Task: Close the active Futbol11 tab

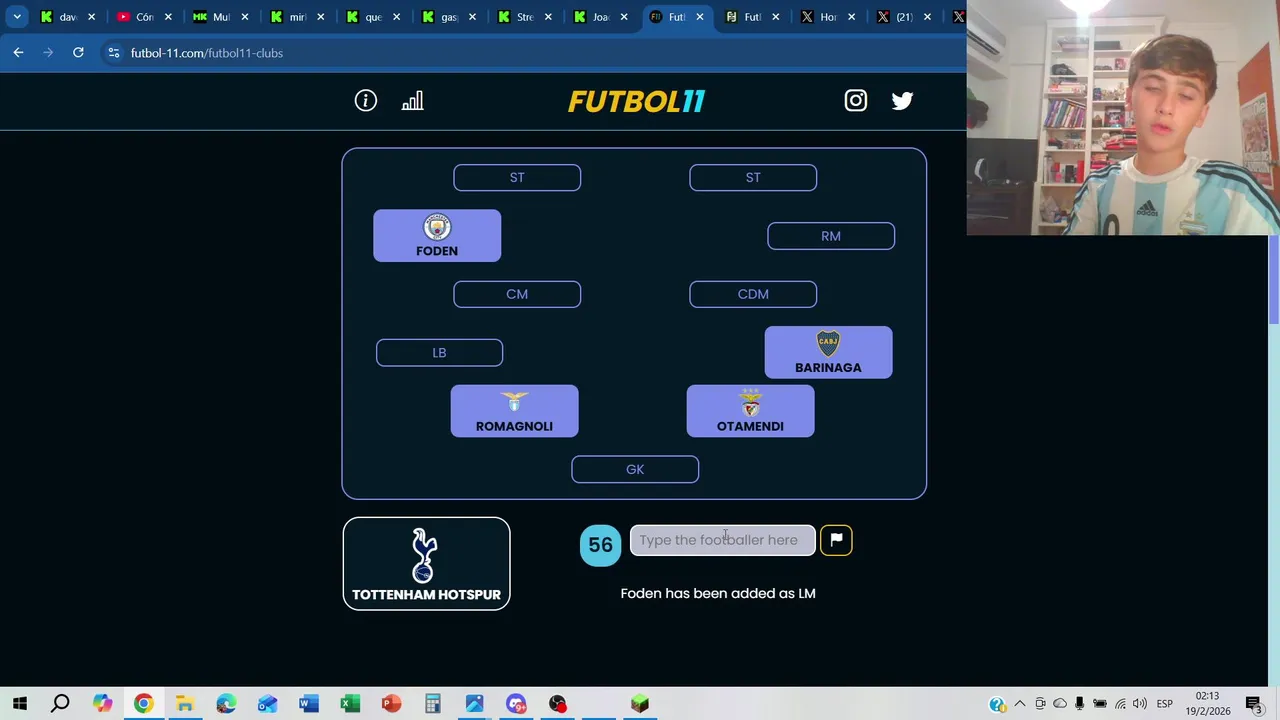Action: [x=699, y=17]
